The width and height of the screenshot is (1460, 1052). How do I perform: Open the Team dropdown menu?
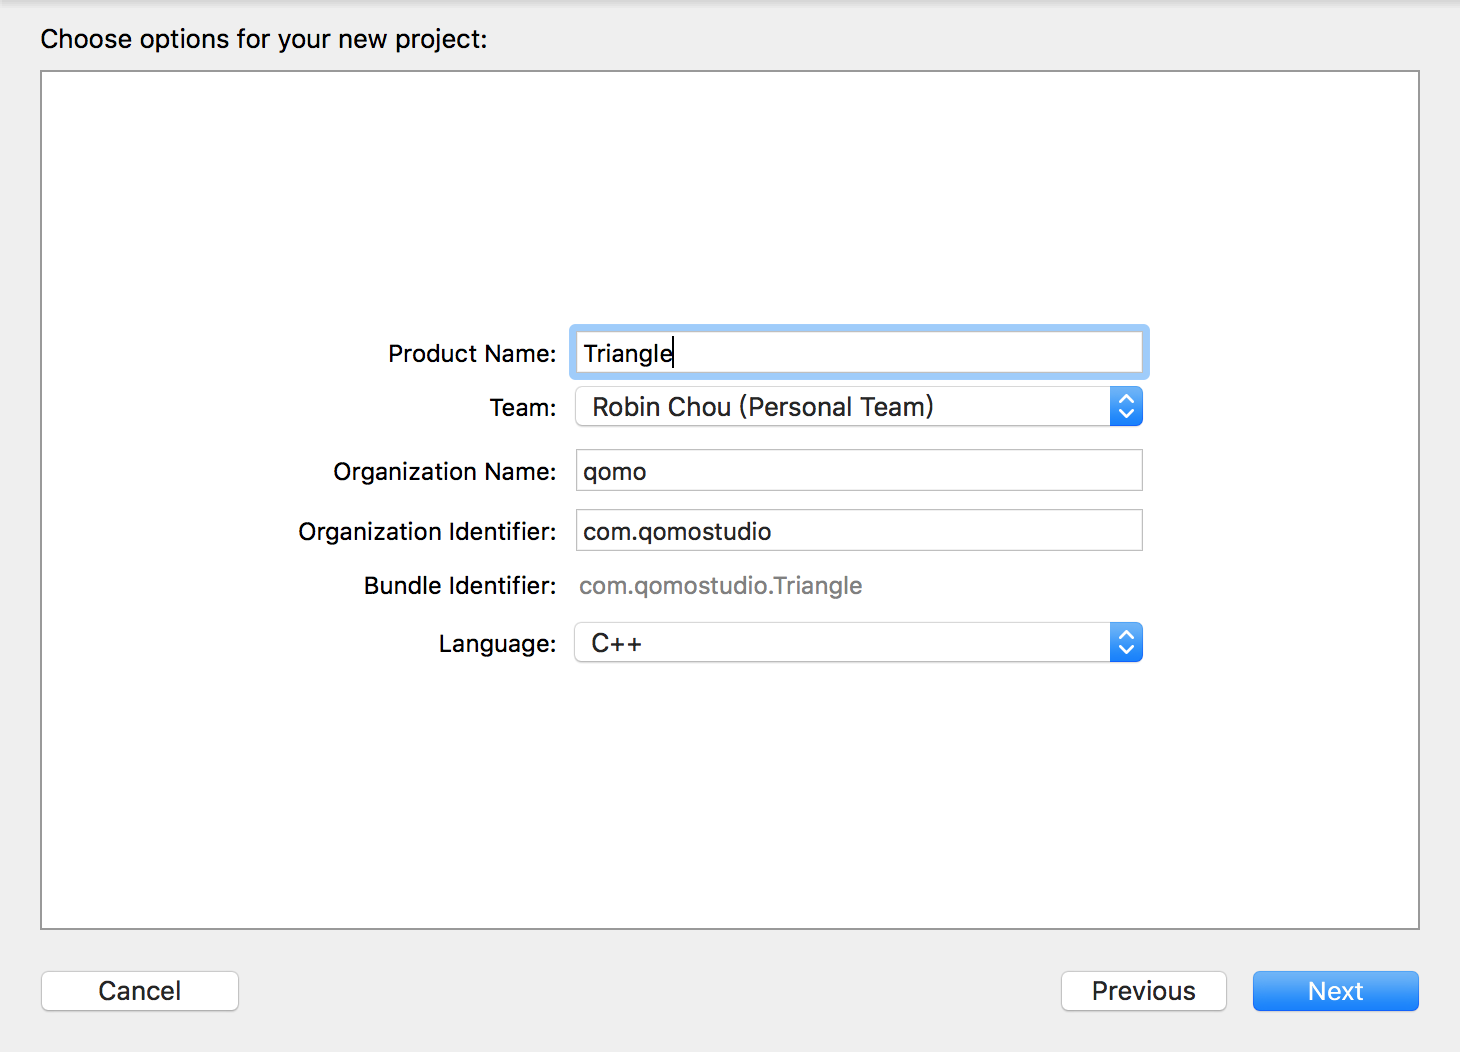coord(859,407)
